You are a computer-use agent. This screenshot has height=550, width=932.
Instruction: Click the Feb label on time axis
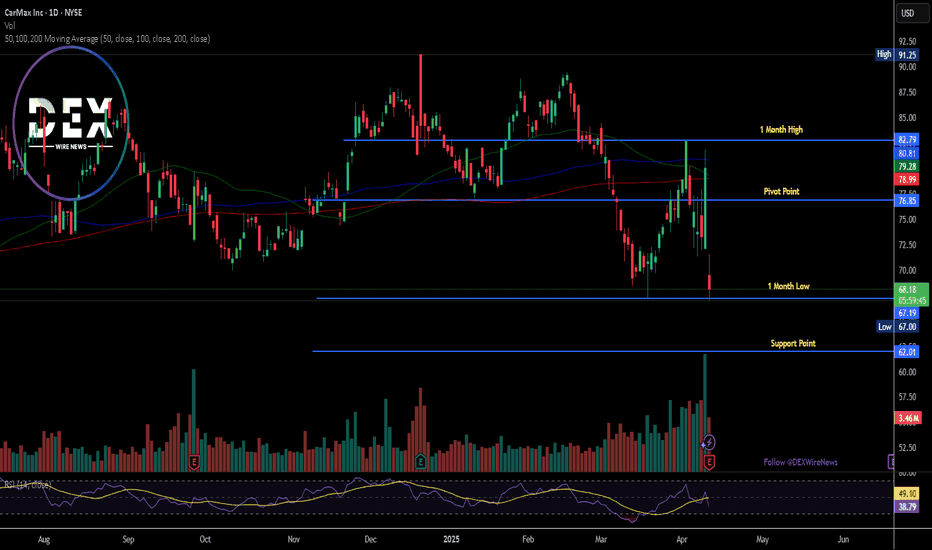click(x=528, y=540)
